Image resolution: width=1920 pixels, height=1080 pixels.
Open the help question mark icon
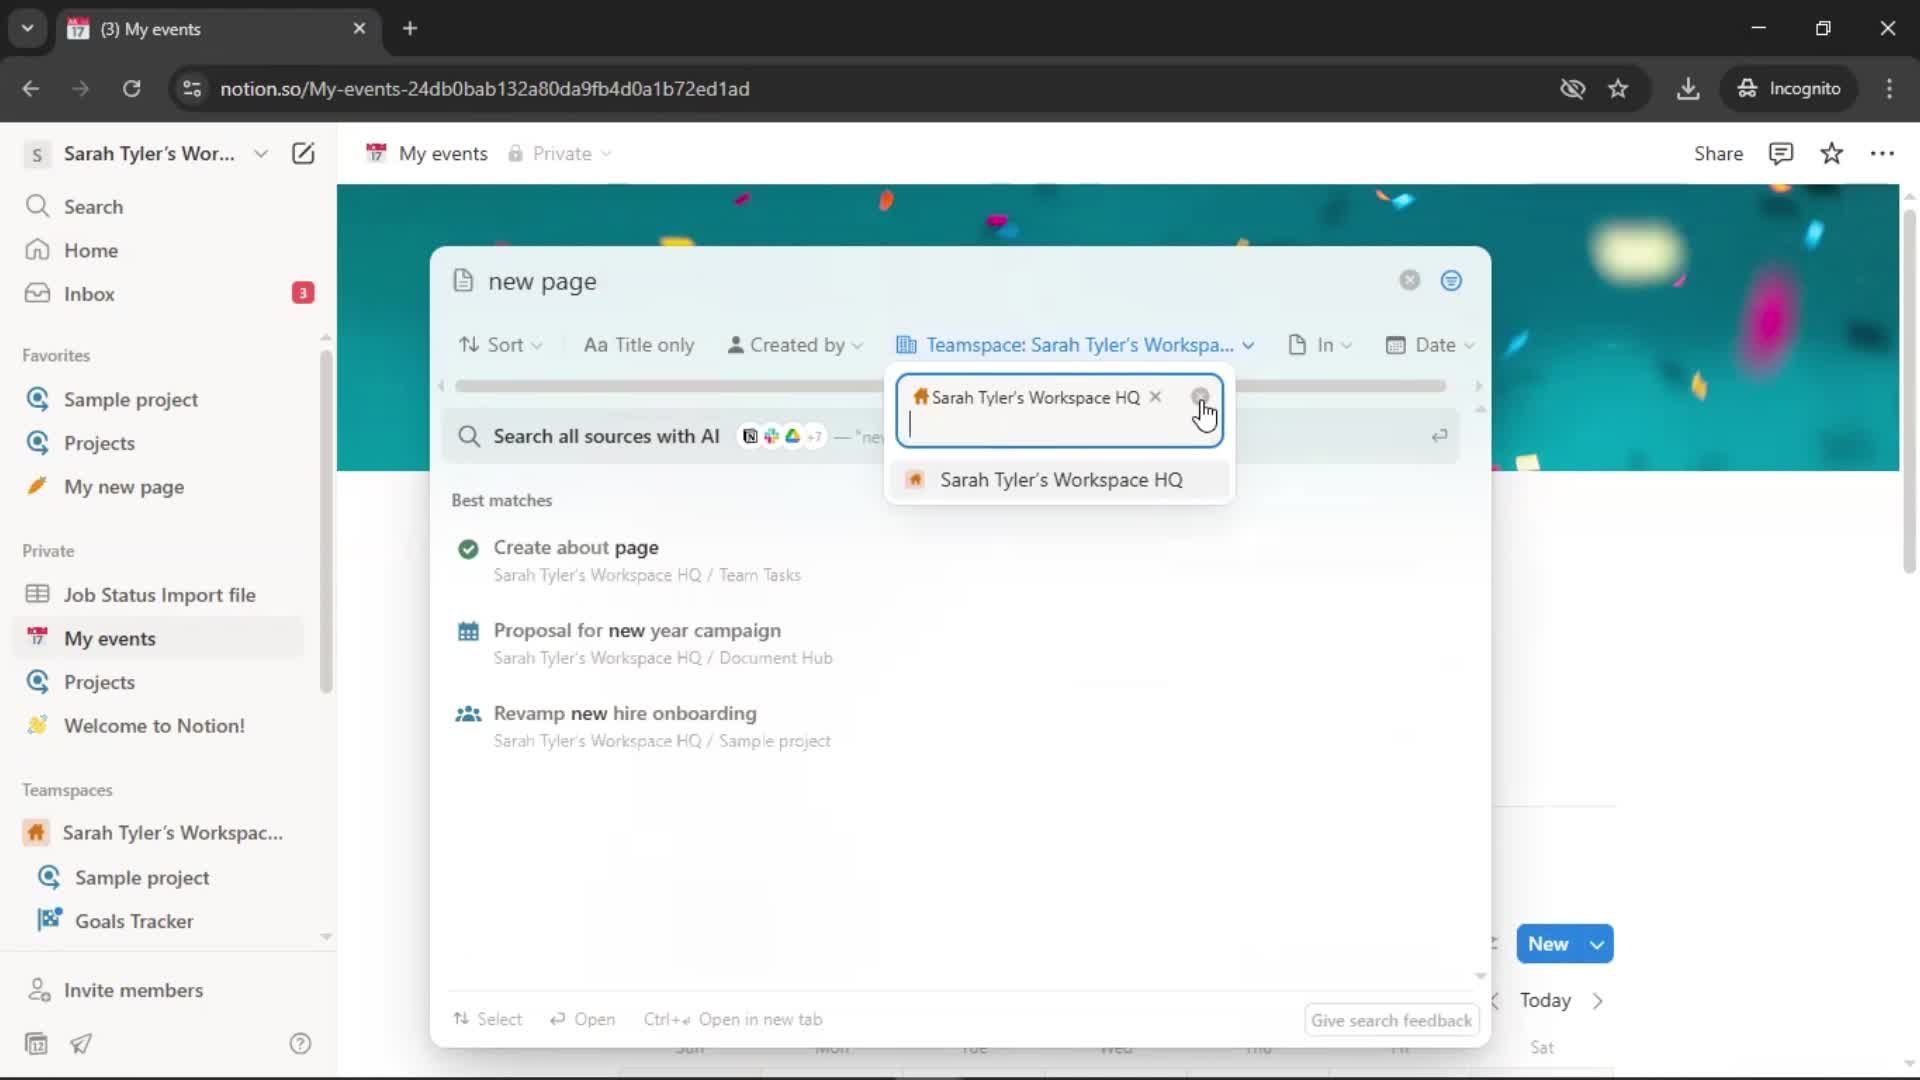[300, 1044]
